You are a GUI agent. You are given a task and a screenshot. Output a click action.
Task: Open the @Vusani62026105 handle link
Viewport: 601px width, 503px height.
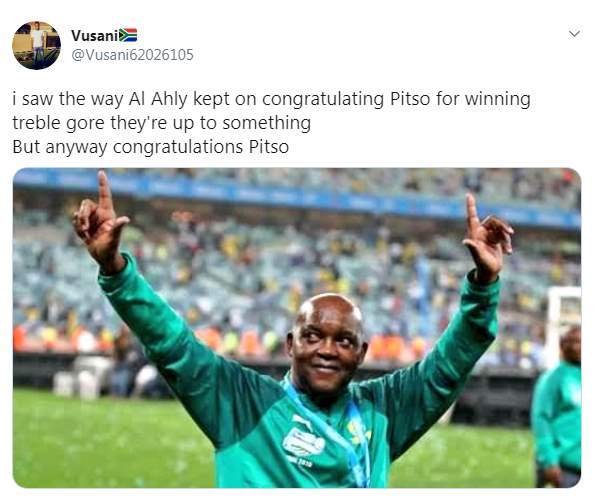point(132,55)
